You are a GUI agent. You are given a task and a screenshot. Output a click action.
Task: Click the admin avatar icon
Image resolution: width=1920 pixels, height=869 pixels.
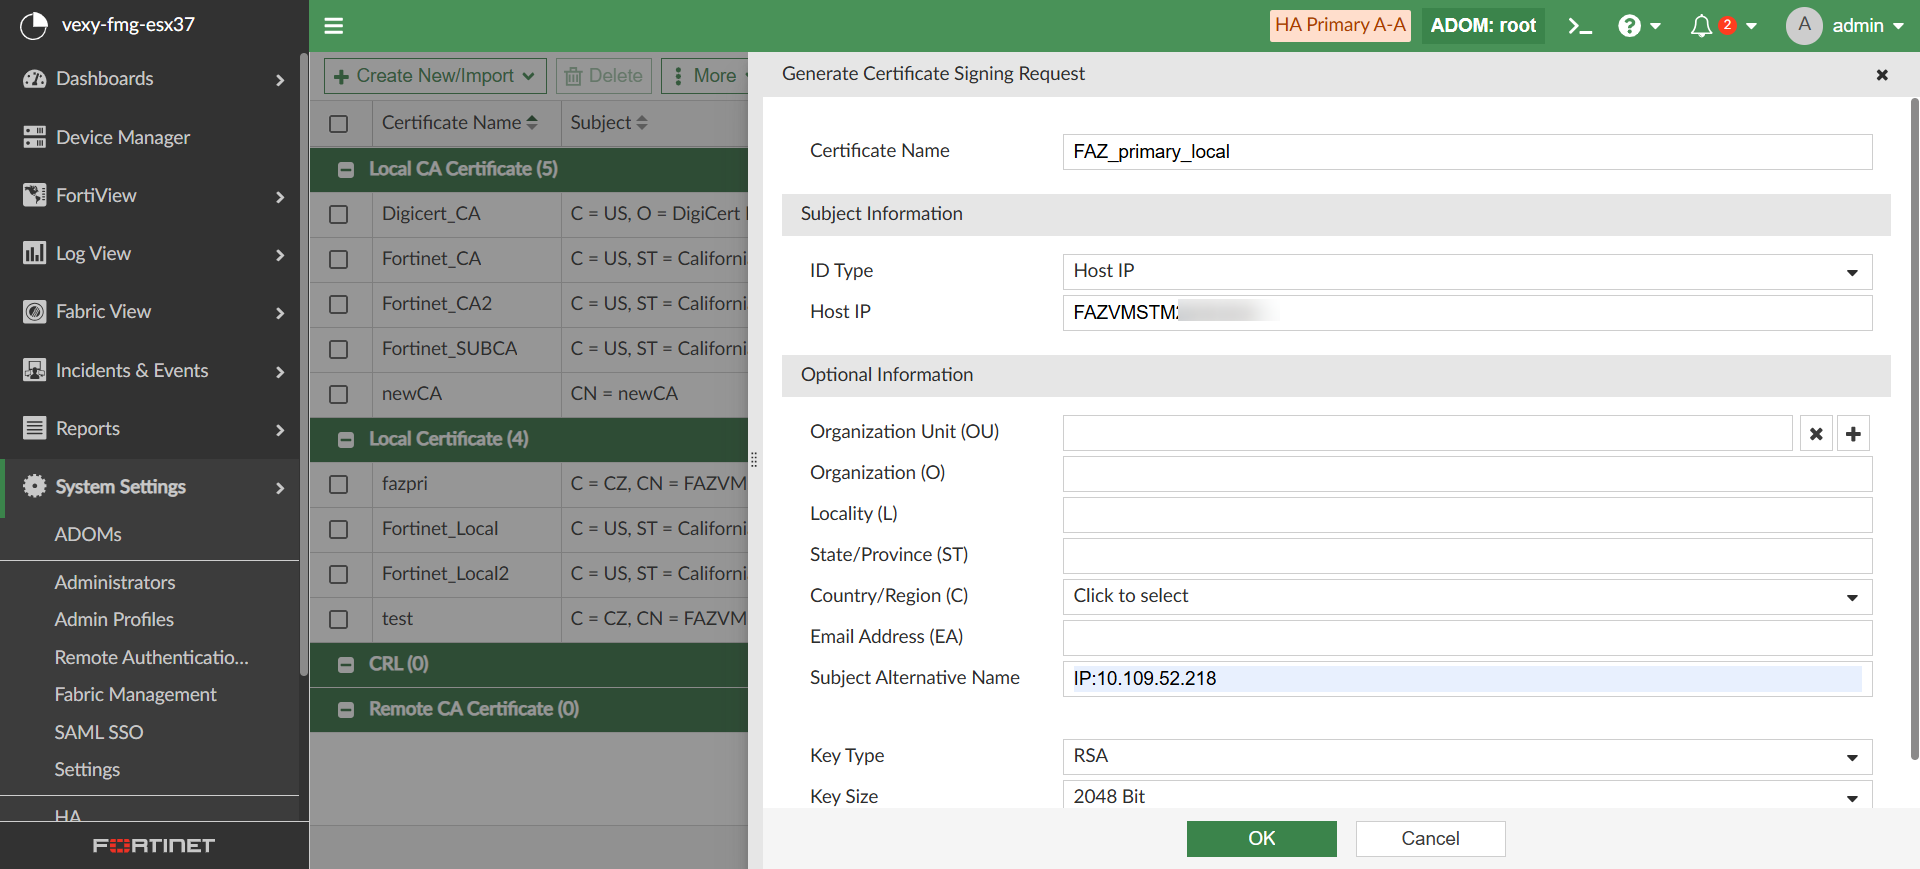pos(1804,26)
